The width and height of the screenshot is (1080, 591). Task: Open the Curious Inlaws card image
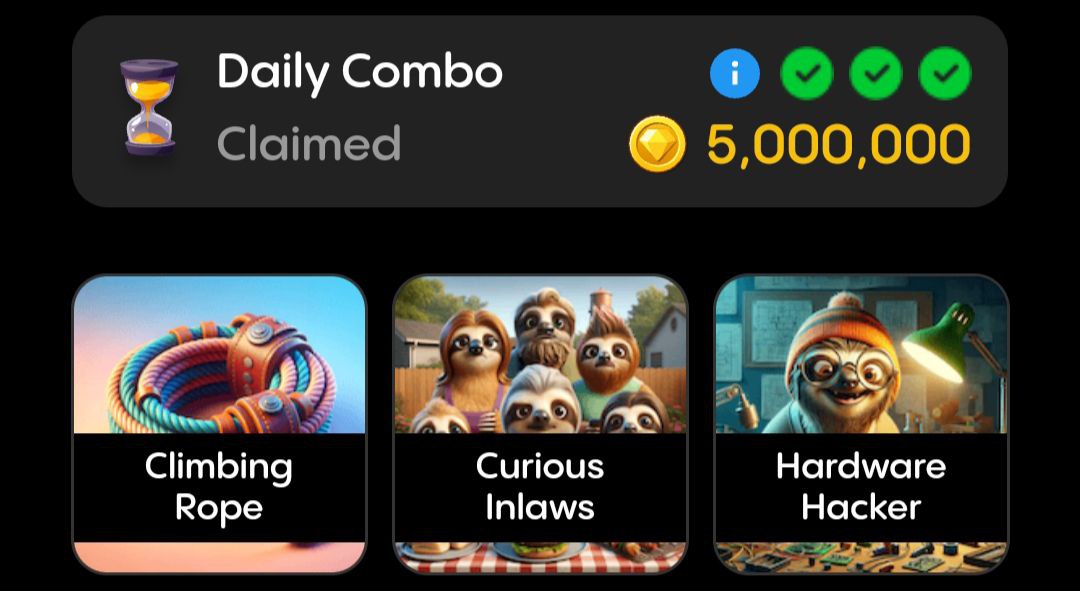coord(540,355)
